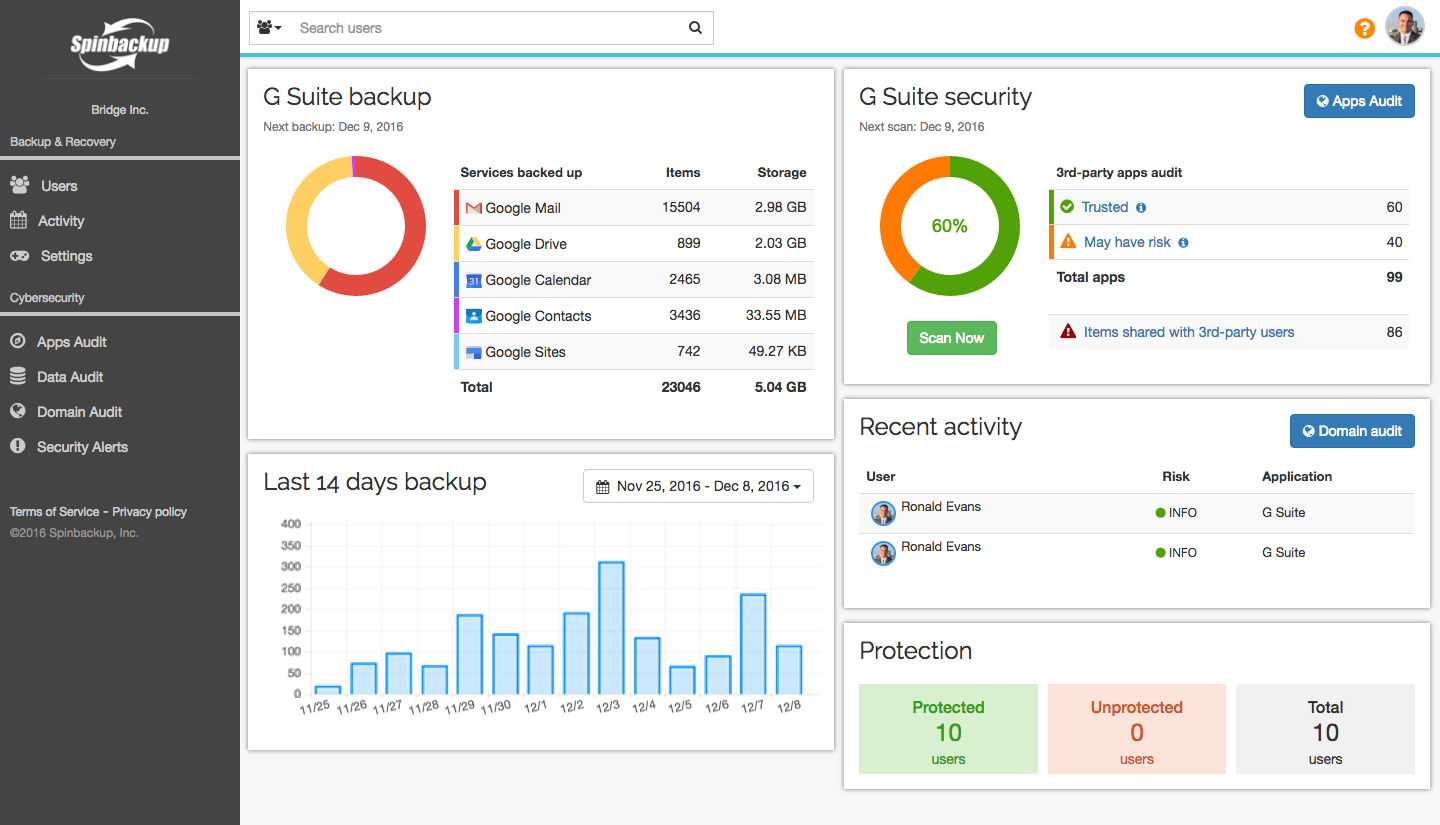Screen dimensions: 1440x825
Task: Click the search magnifier icon
Action: pos(695,28)
